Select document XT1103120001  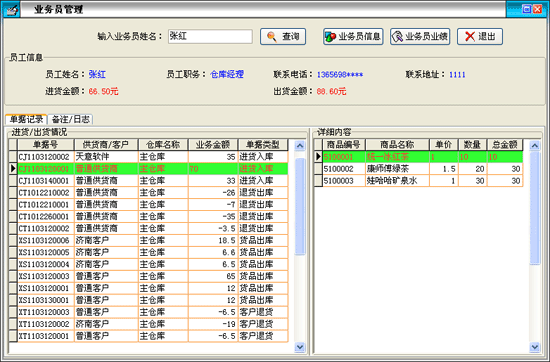click(x=153, y=336)
